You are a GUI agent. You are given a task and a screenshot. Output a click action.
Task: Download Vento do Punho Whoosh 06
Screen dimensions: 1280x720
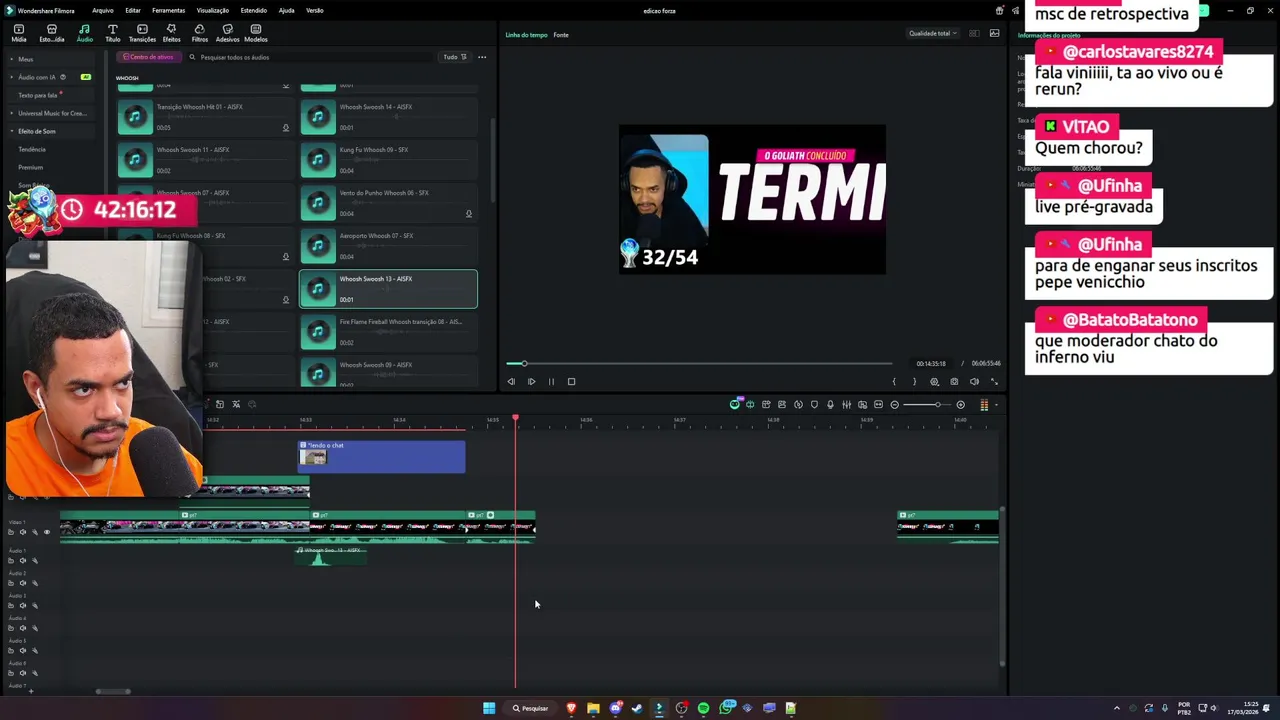click(468, 213)
